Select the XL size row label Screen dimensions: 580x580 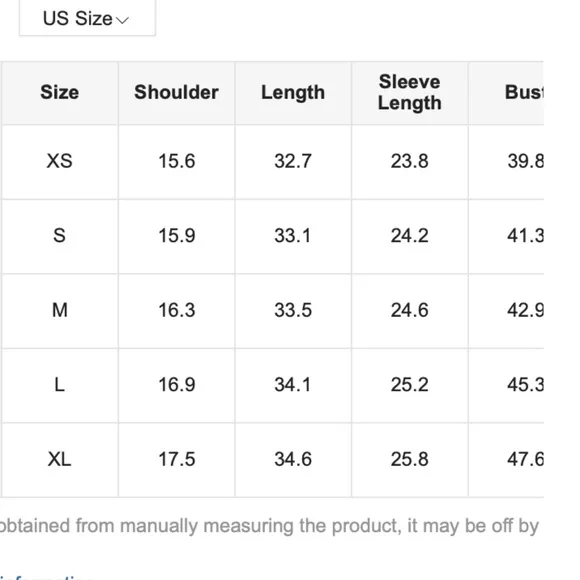pos(60,459)
